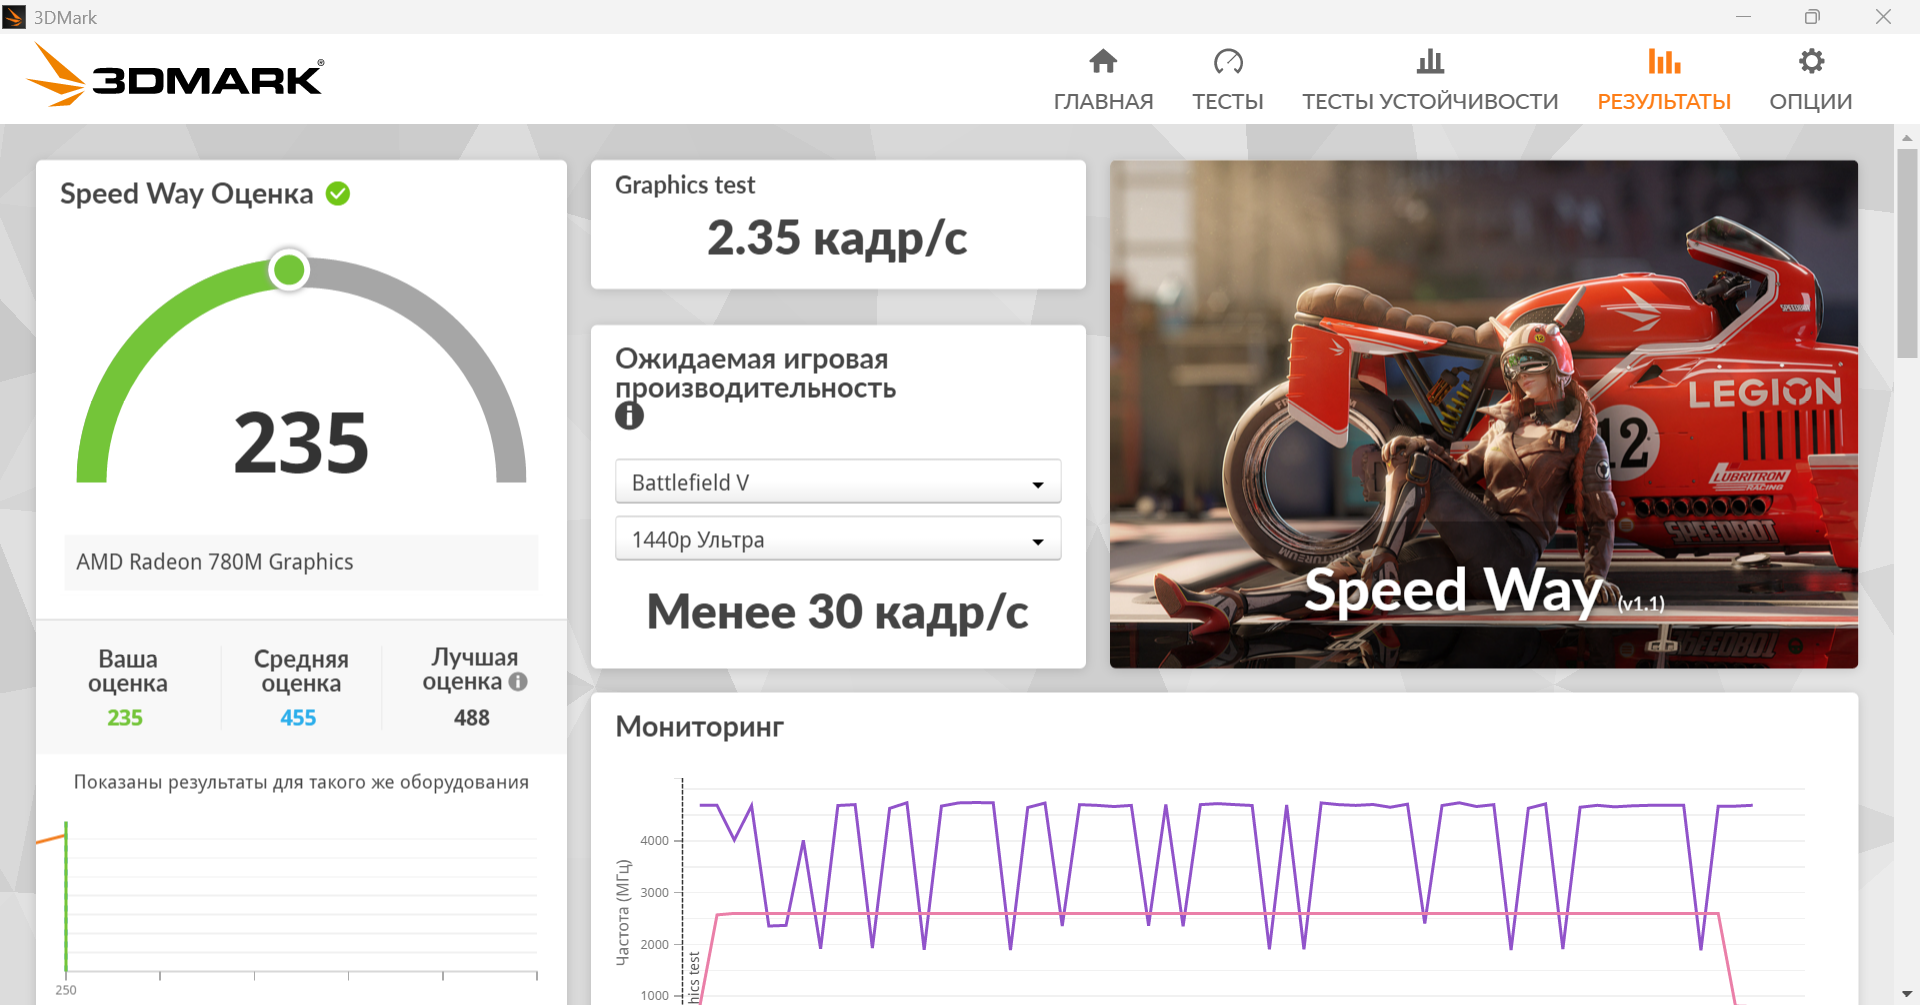The width and height of the screenshot is (1920, 1005).
Task: Open the ТЕСТЫ gauge icon
Action: (x=1228, y=62)
